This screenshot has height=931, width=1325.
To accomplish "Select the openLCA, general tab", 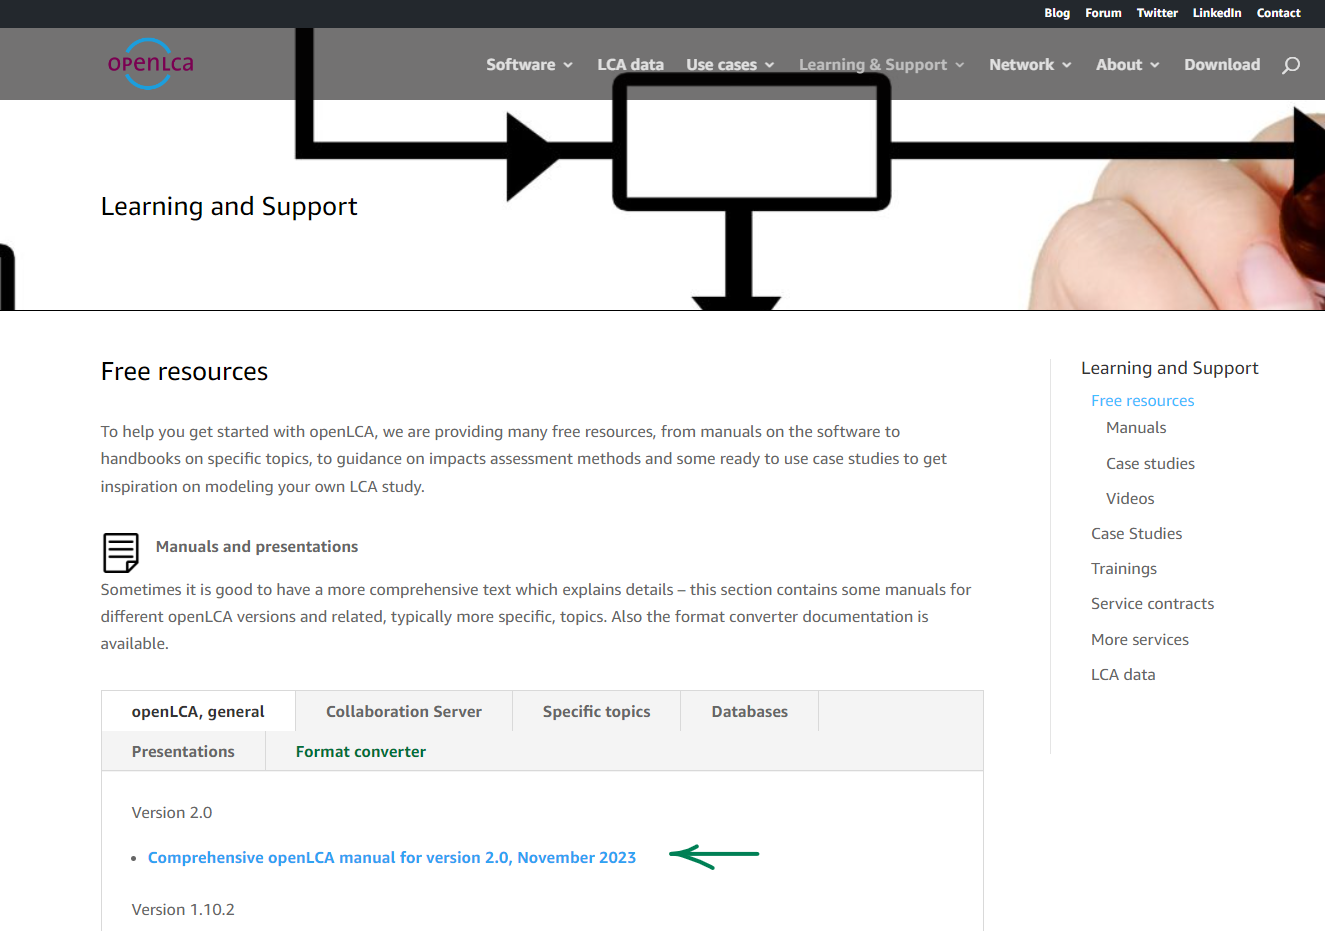I will coord(198,711).
